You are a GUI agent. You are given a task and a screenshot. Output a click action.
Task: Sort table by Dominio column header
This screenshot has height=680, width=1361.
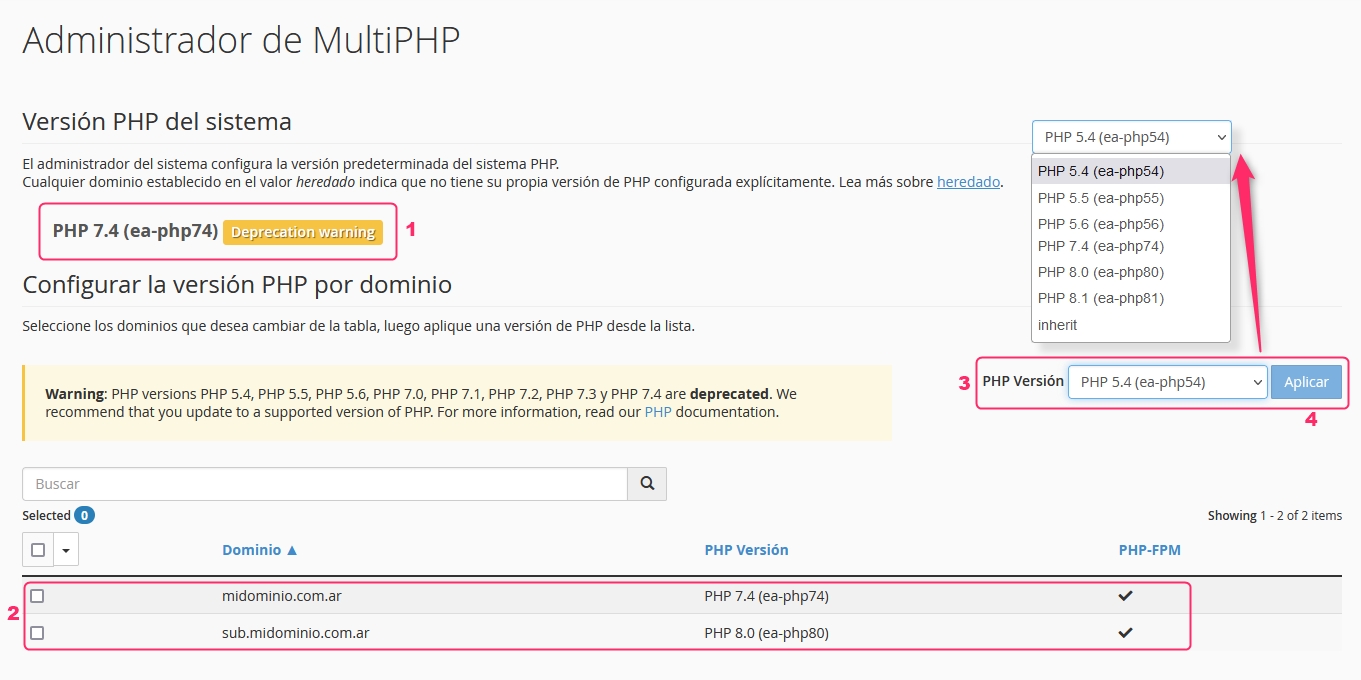click(x=260, y=550)
